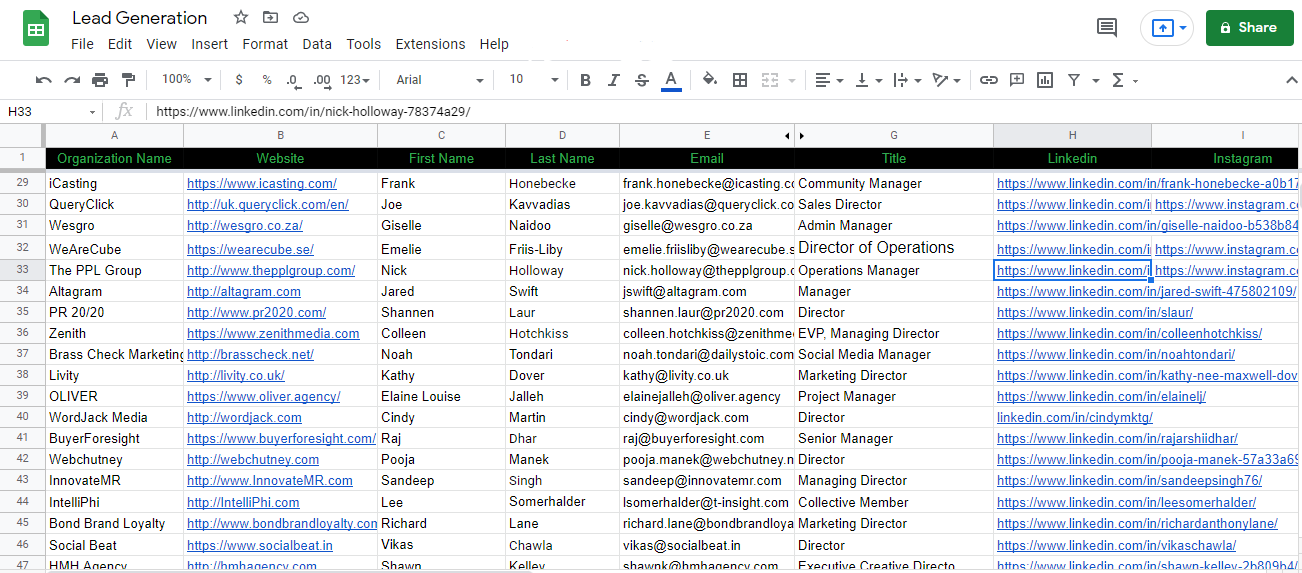Viewport: 1302px width, 573px height.
Task: Open the File menu
Action: [82, 44]
